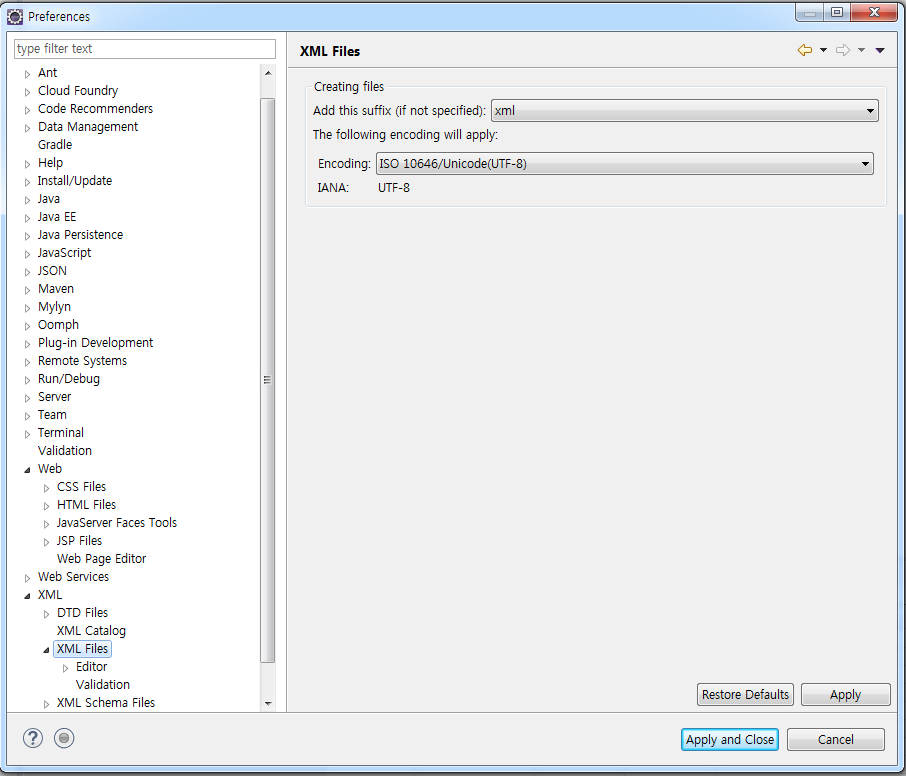906x776 pixels.
Task: Click the tree vertical scrollbar thumb
Action: click(268, 380)
